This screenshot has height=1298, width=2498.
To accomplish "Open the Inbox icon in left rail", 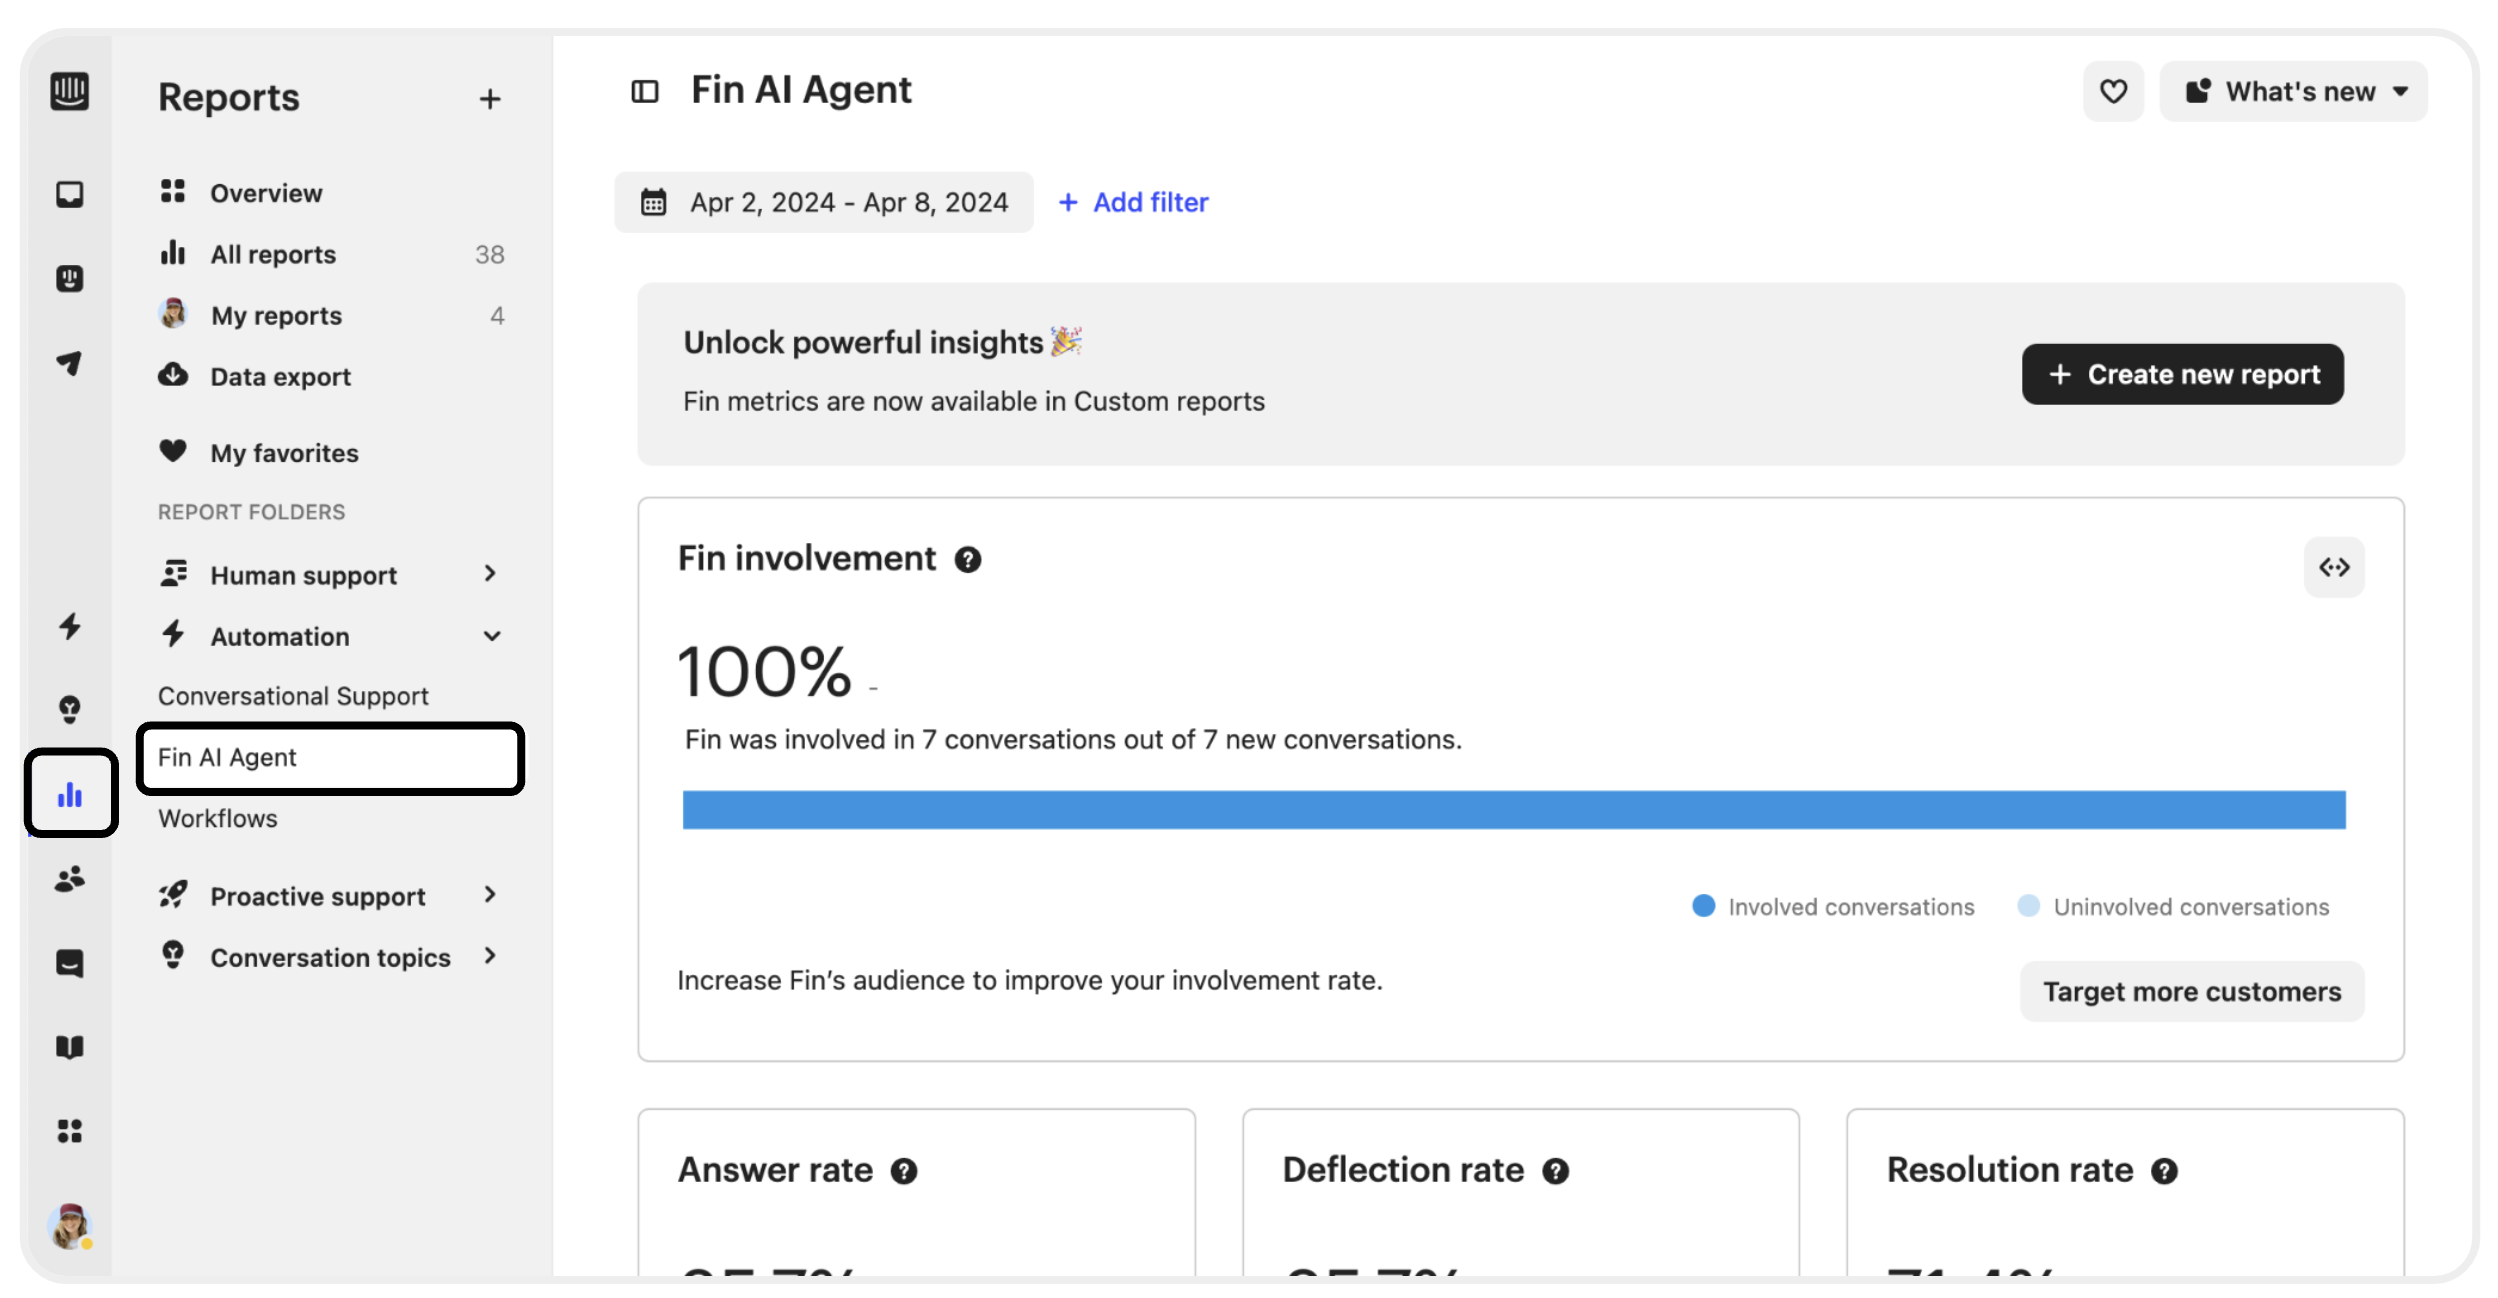I will tap(69, 194).
